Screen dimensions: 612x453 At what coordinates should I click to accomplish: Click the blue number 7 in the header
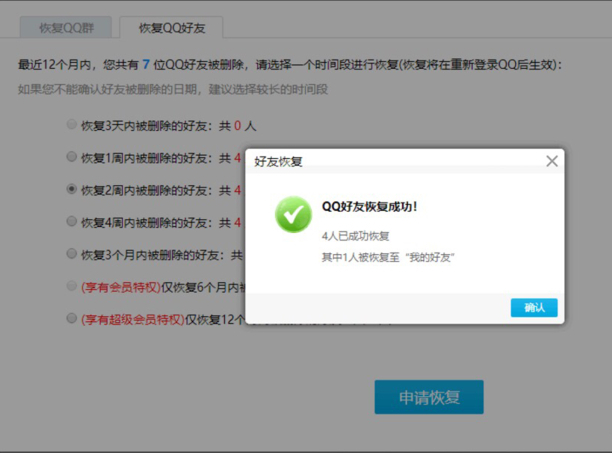(x=146, y=64)
